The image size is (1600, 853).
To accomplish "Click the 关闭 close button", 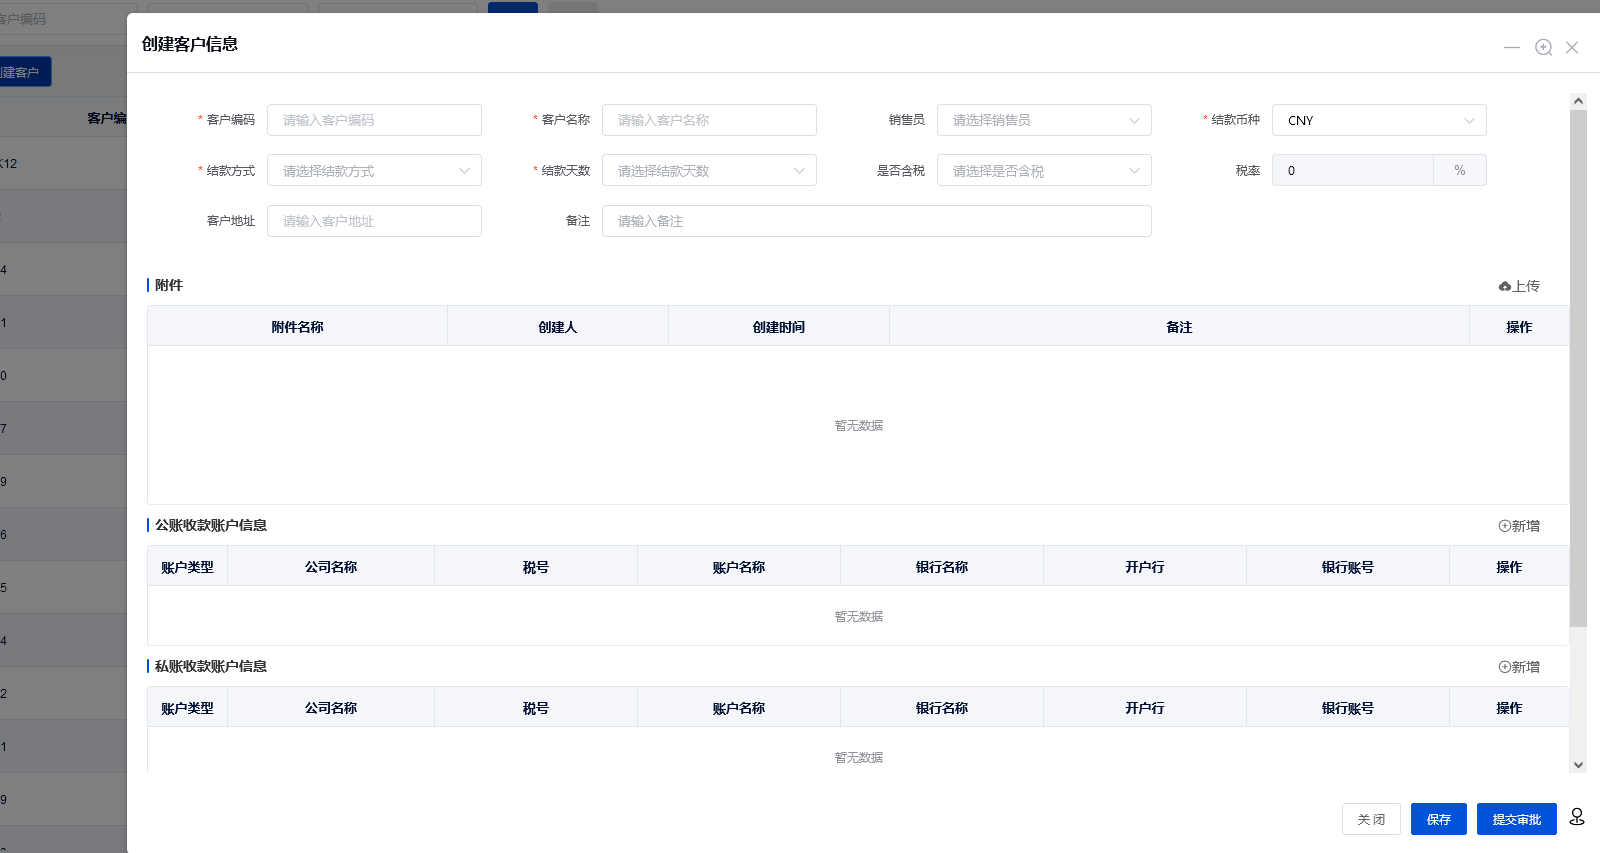I will [1371, 819].
